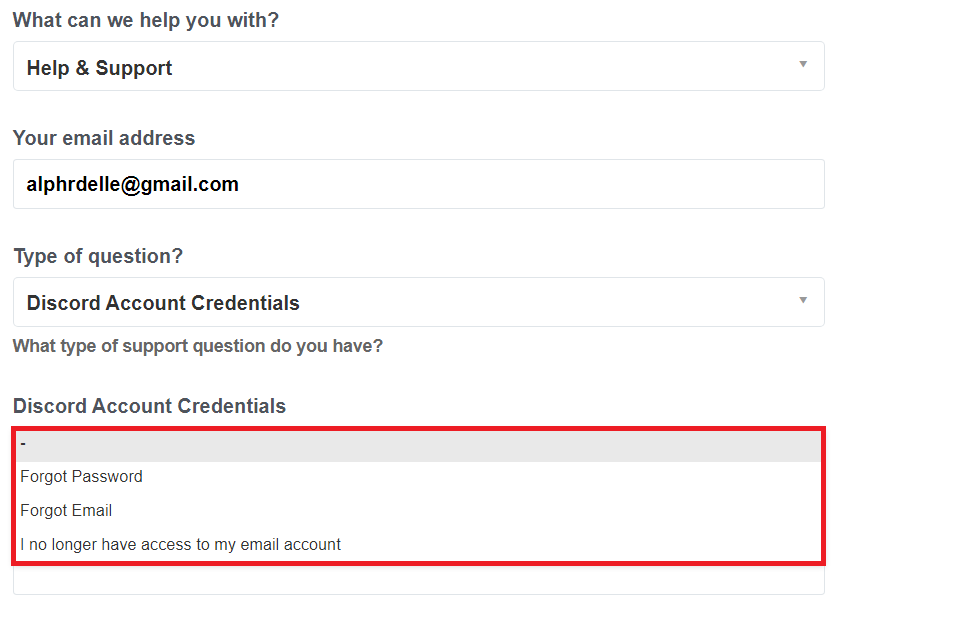Click the "Type of question?" label
Viewport: 957px width, 621px height.
point(98,256)
